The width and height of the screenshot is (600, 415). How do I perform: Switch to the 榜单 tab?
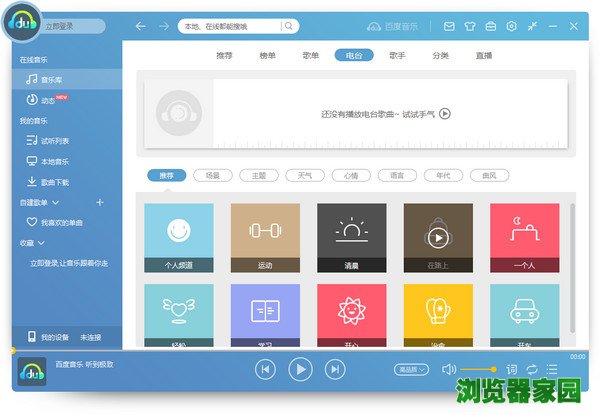click(x=268, y=55)
